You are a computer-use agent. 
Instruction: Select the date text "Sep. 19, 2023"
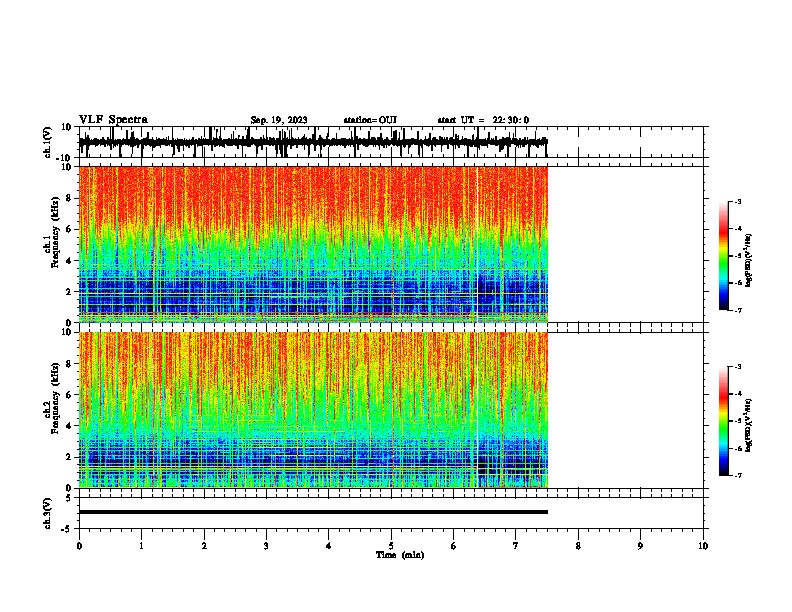pyautogui.click(x=279, y=120)
